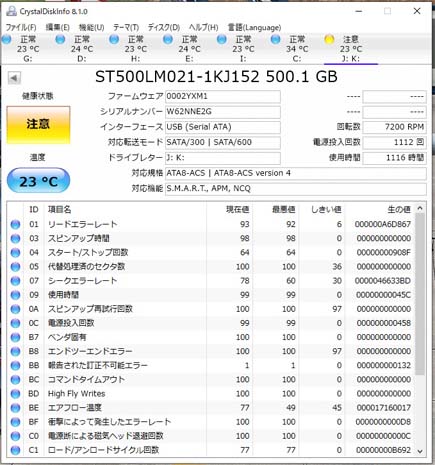This screenshot has width=435, height=465.
Task: Click the SMART list vertical scrollbar thumb
Action: tap(420, 294)
